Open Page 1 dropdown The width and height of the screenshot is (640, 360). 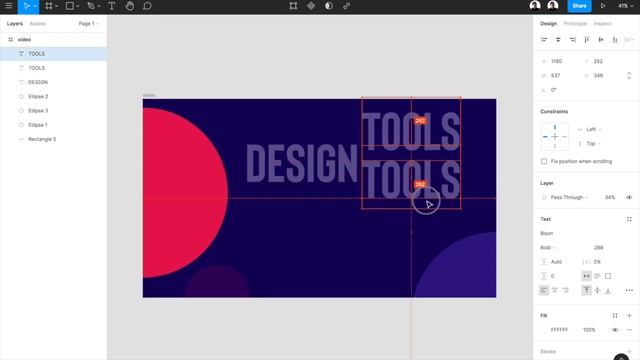coord(89,24)
